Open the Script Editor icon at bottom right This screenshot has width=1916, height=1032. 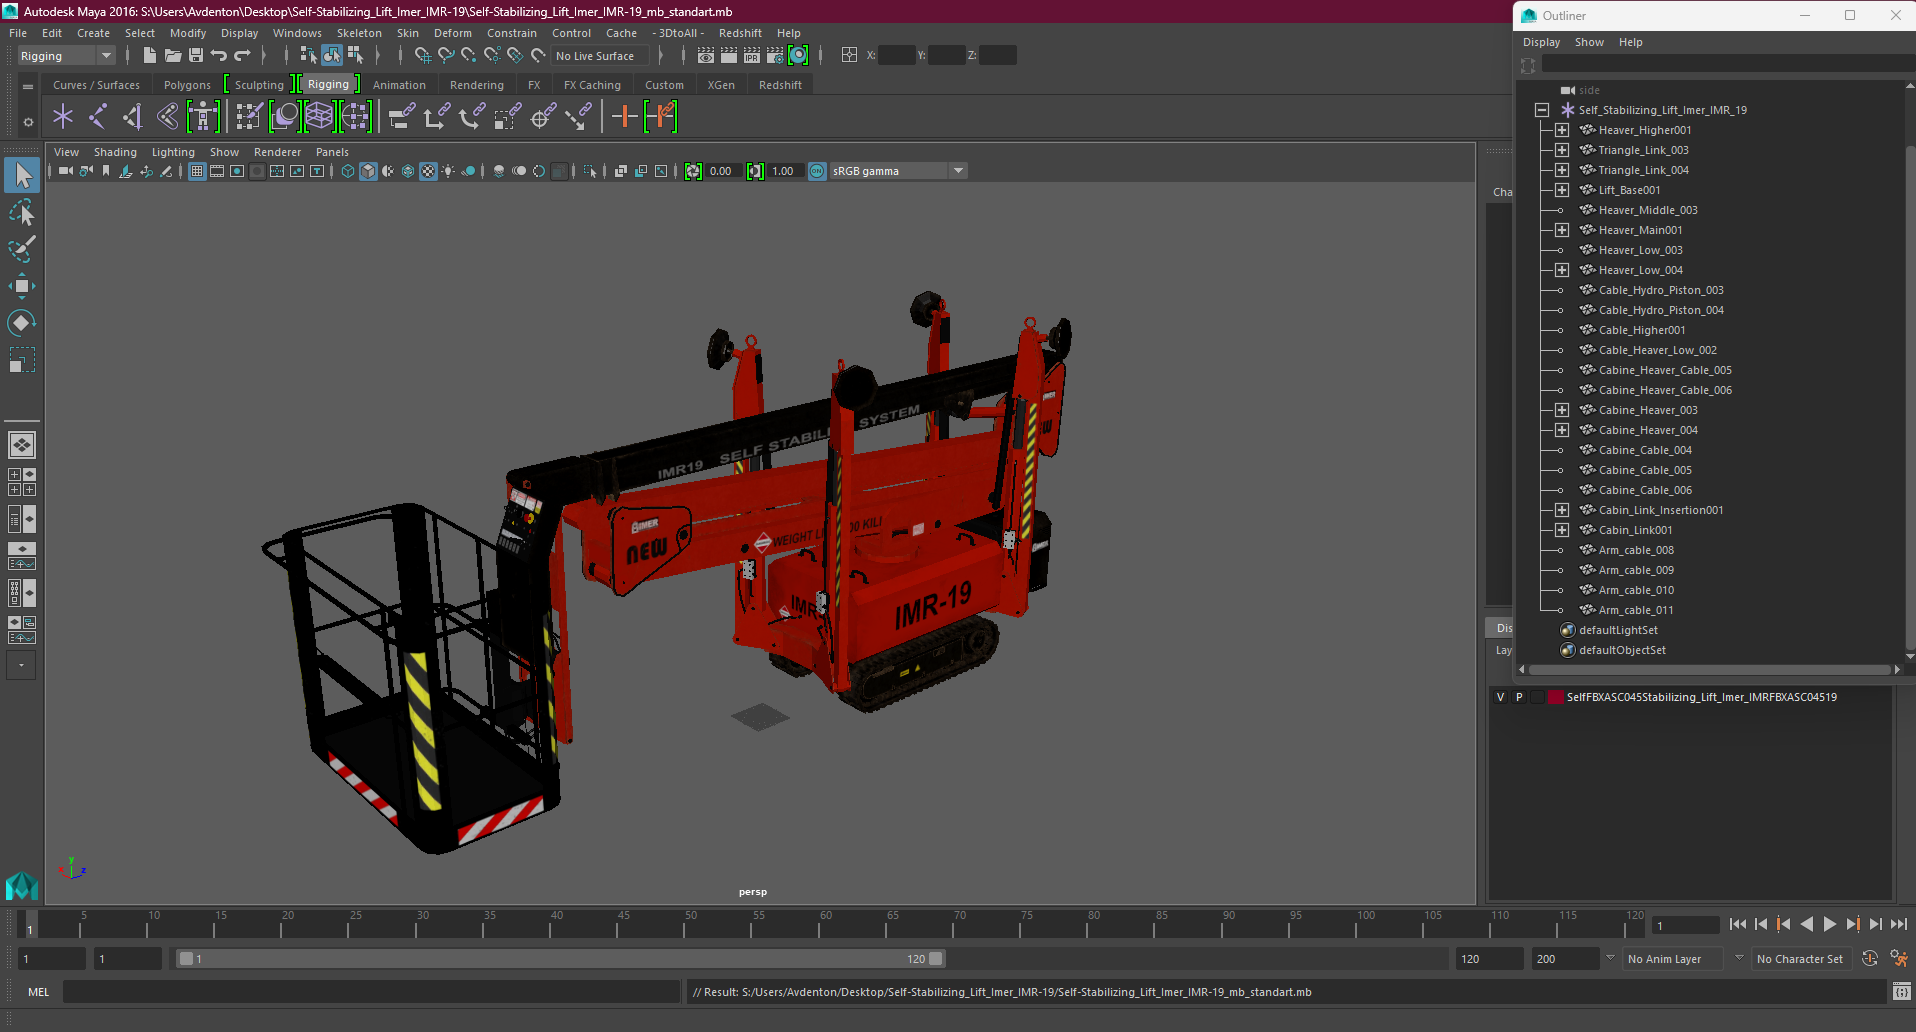click(1901, 992)
